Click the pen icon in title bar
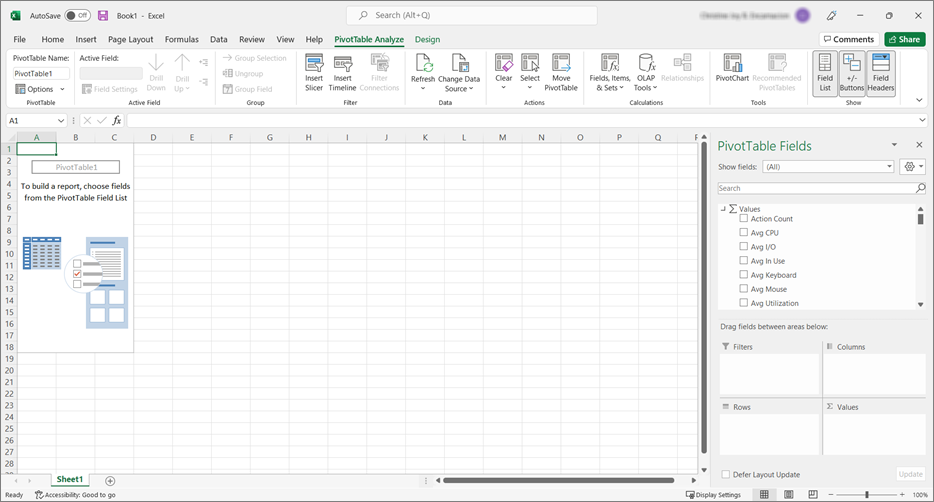 point(832,16)
